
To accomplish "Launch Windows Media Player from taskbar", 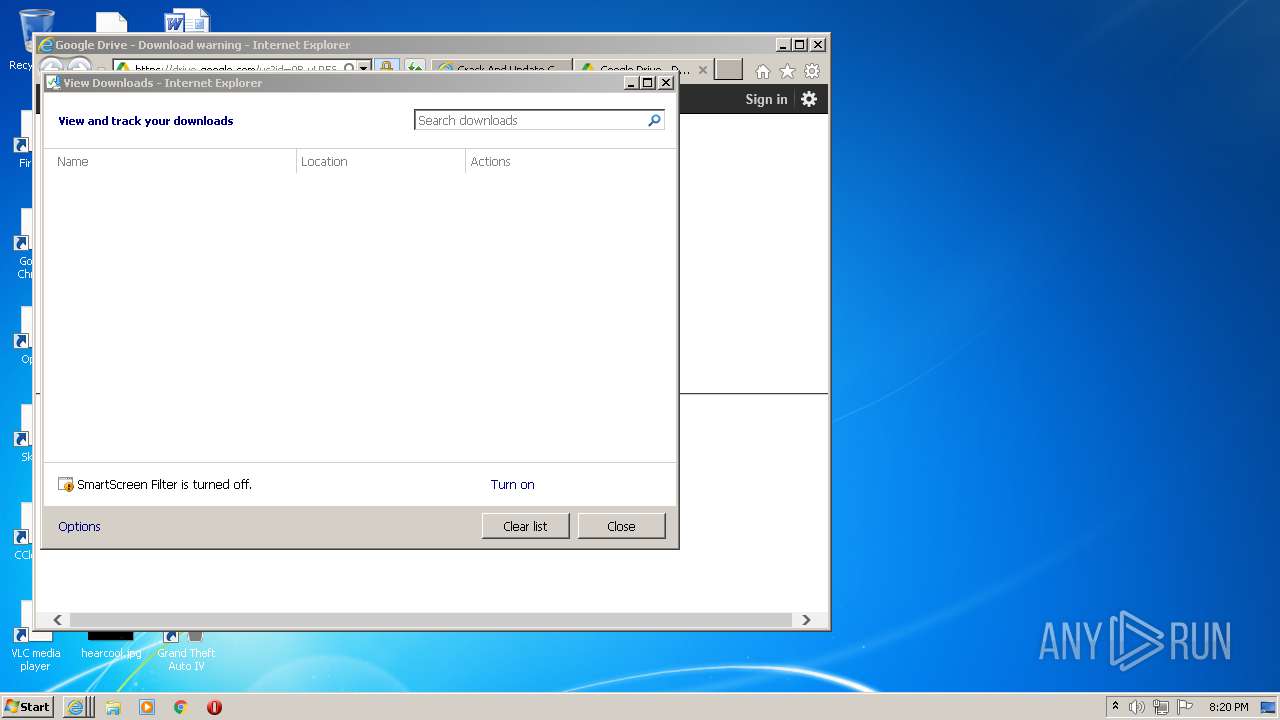I will (147, 707).
